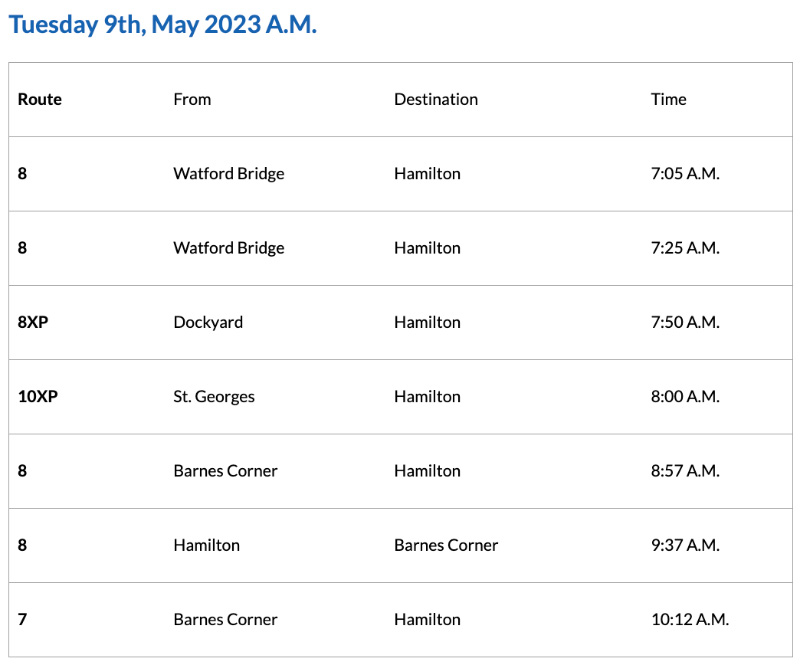800x665 pixels.
Task: Click the Tuesday 9th May 2023 heading
Action: click(x=163, y=25)
